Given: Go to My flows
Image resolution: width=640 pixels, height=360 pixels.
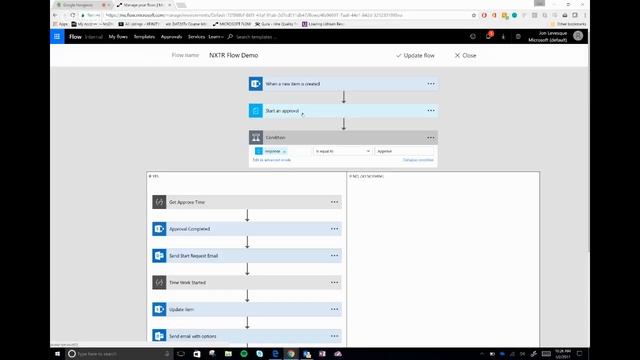Looking at the screenshot, I should tap(118, 37).
